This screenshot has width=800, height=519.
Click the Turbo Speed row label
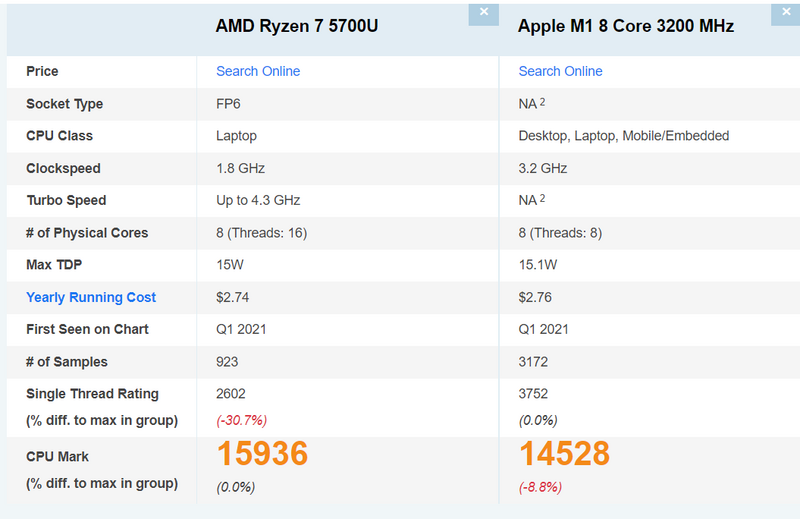(66, 201)
